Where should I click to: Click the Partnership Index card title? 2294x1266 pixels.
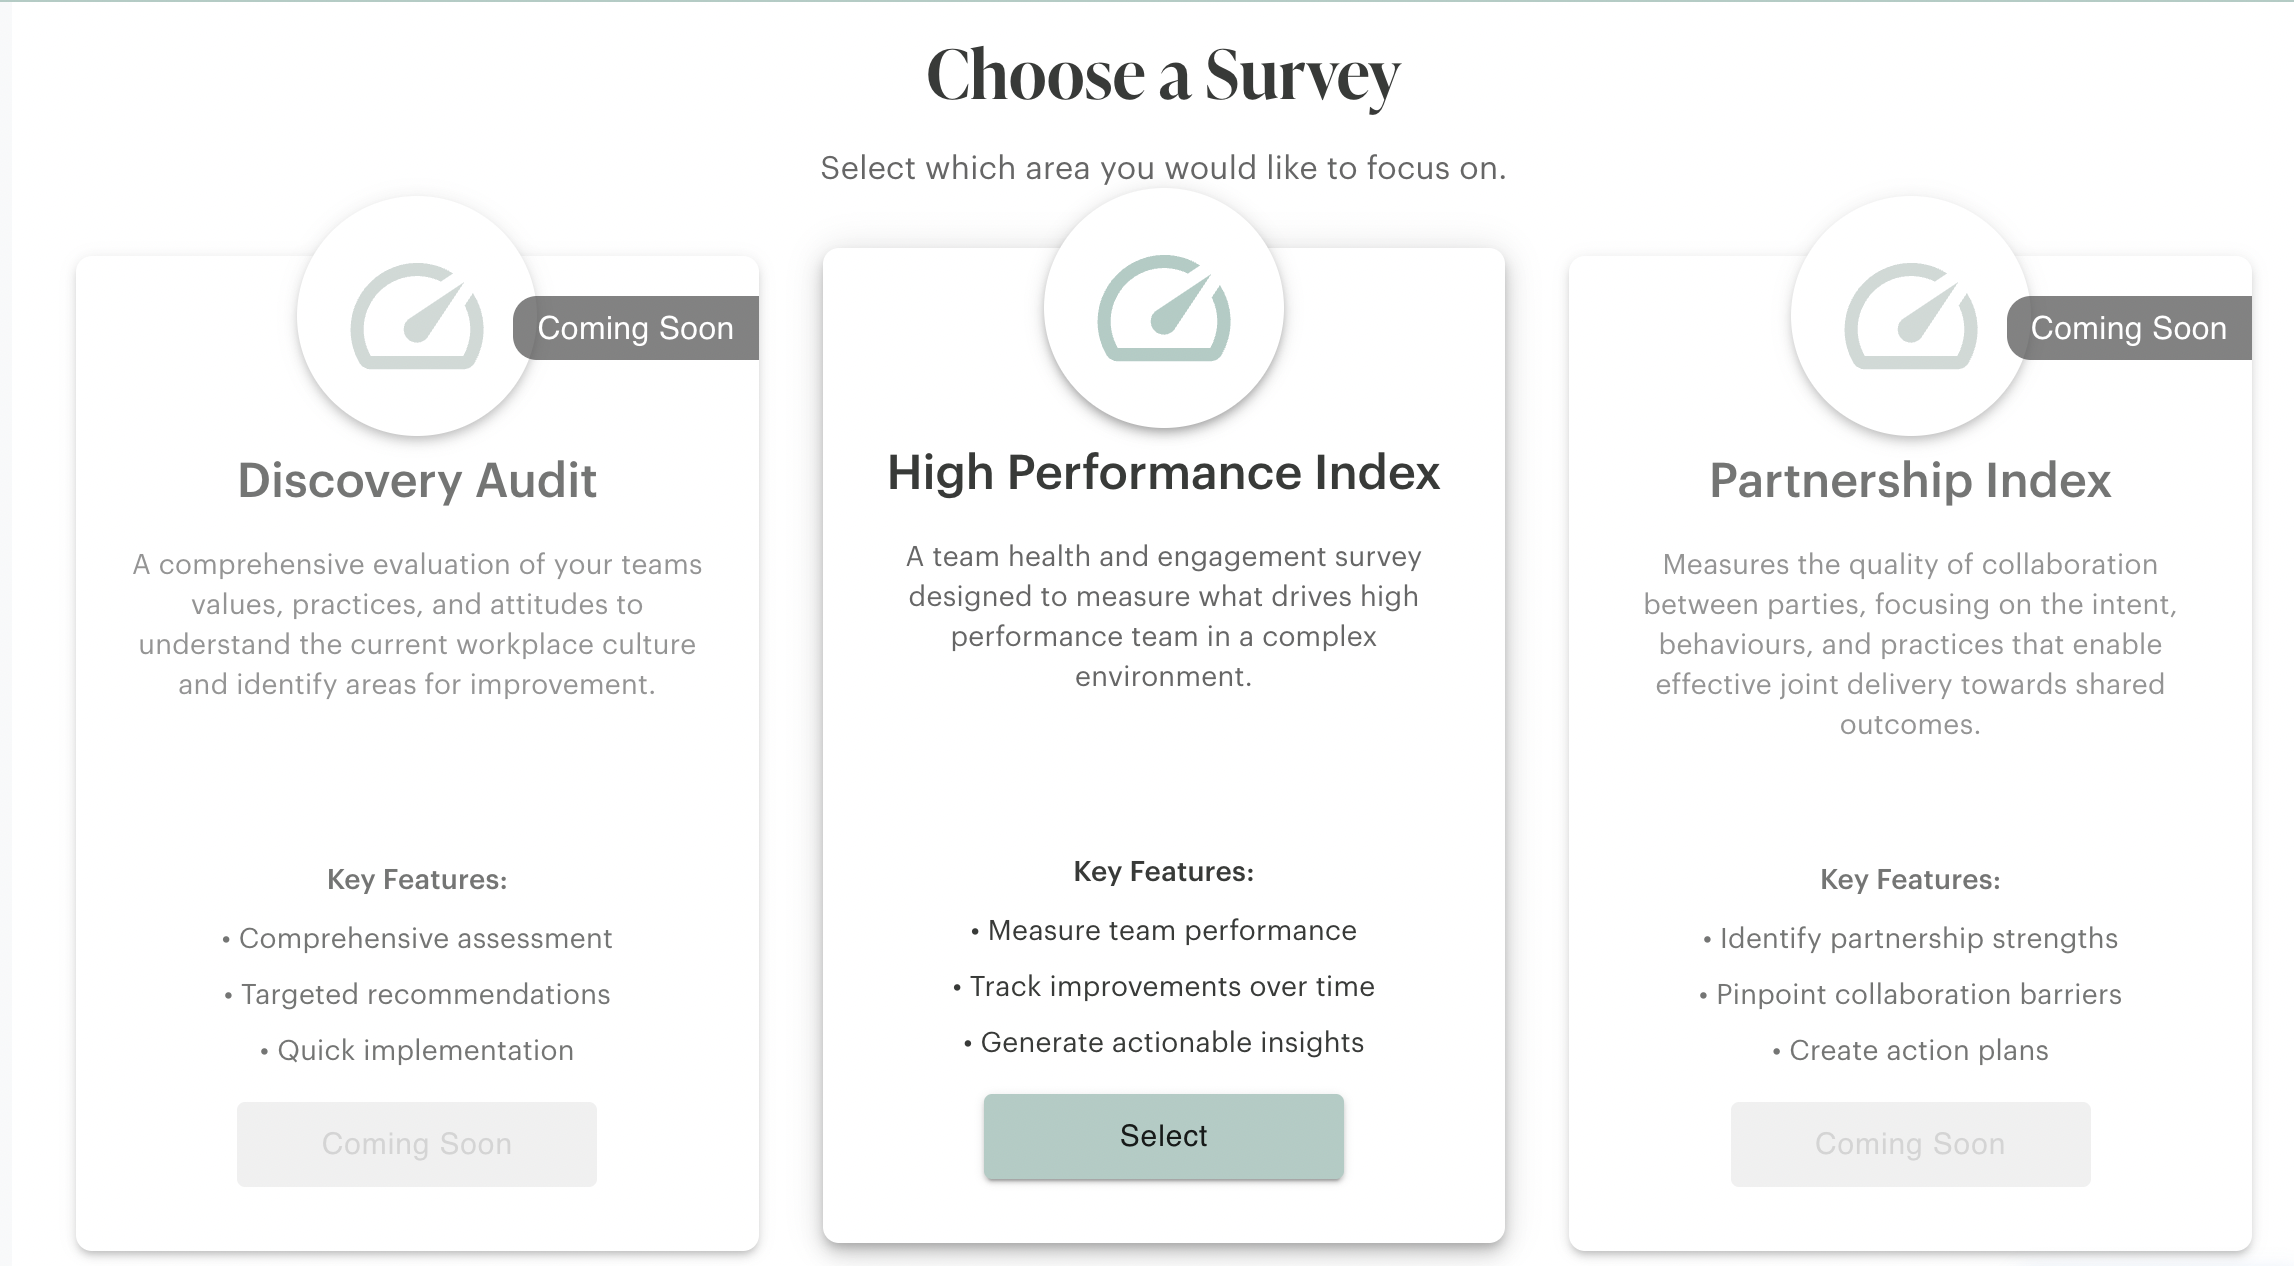(x=1910, y=480)
